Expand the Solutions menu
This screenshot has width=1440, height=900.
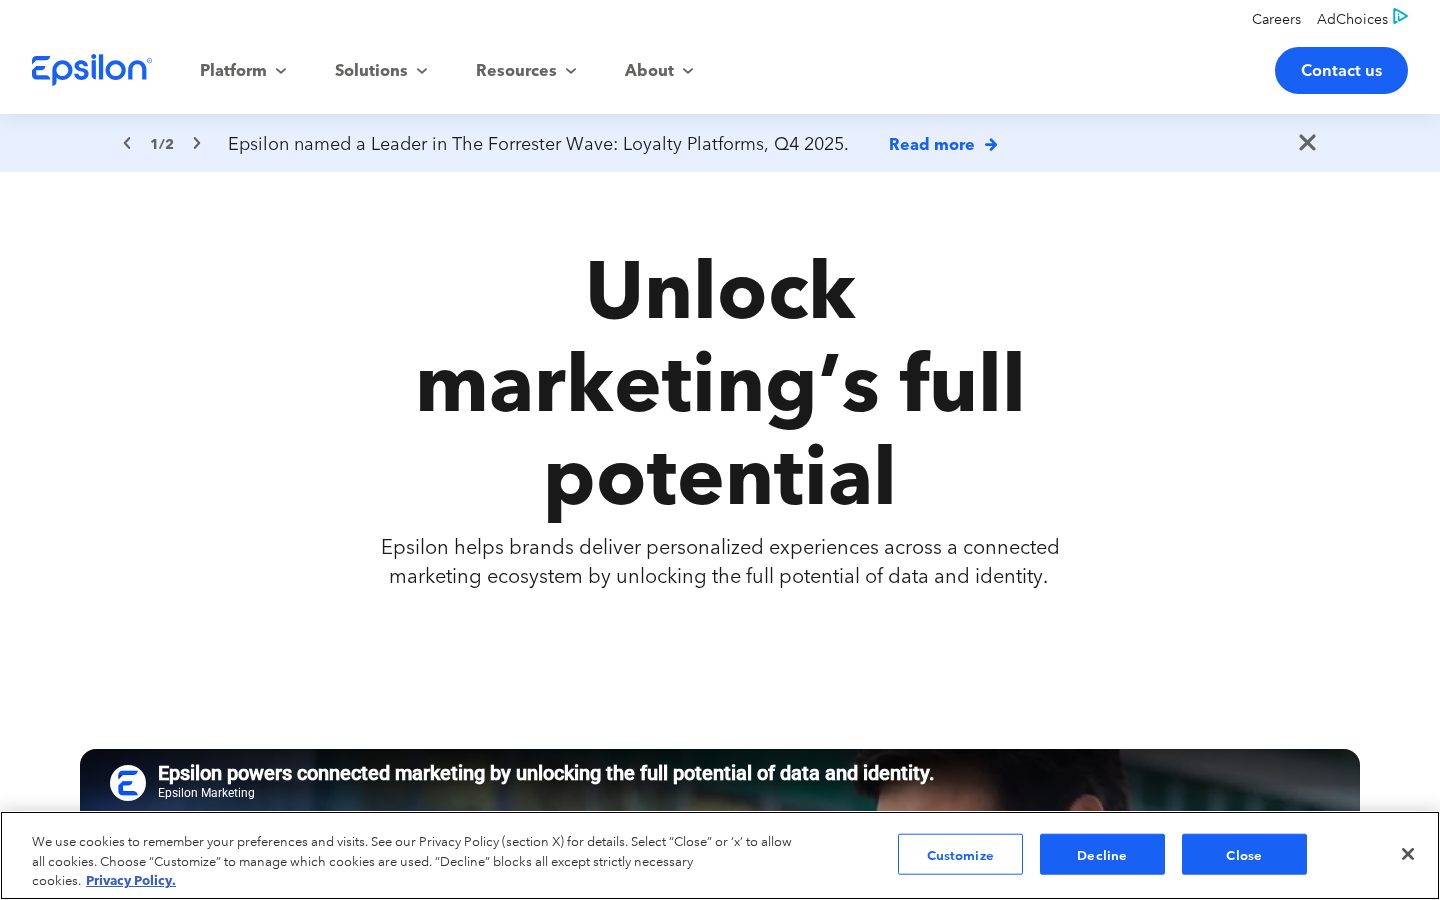click(381, 70)
